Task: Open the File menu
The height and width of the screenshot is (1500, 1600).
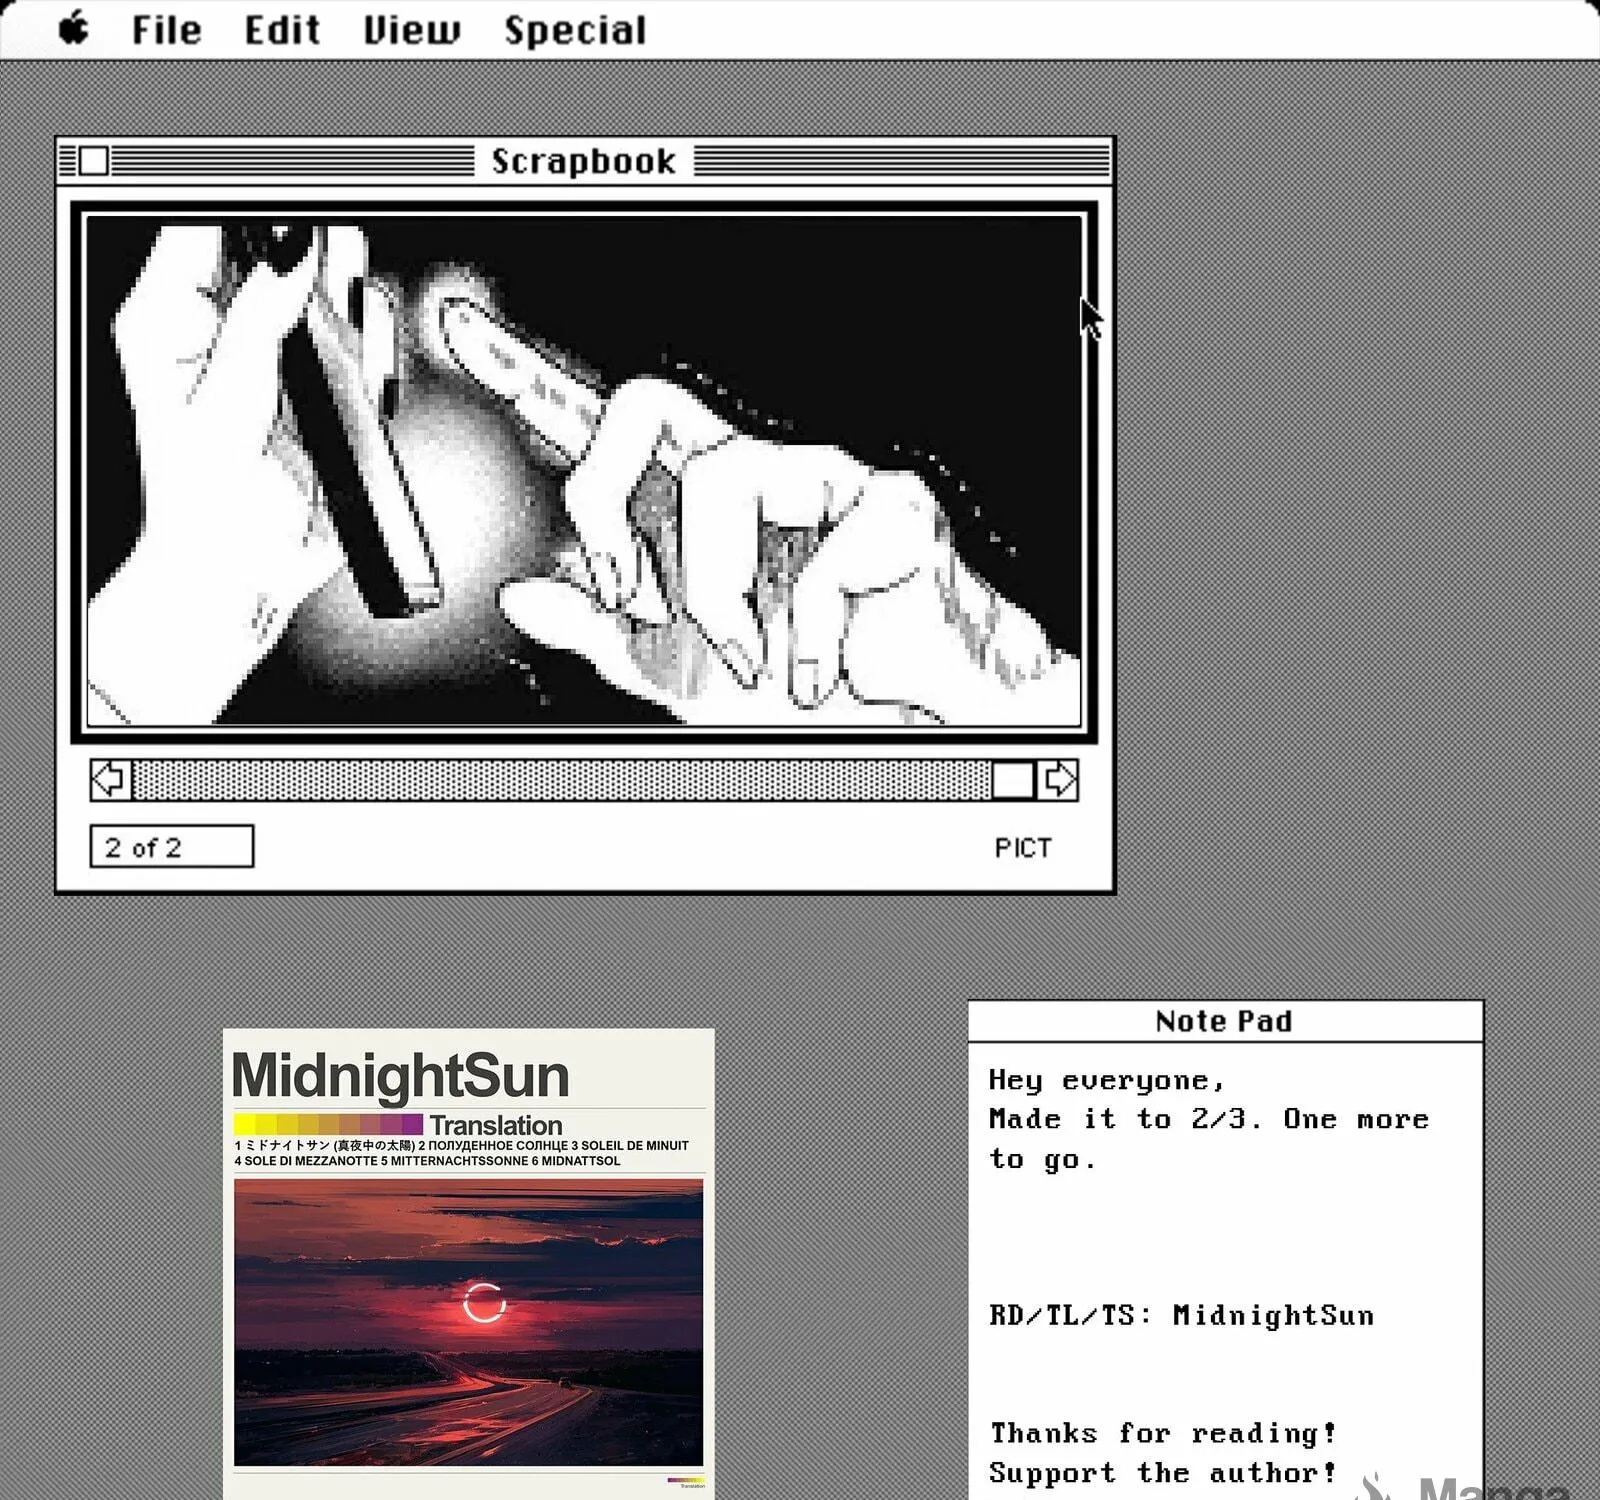Action: 166,30
